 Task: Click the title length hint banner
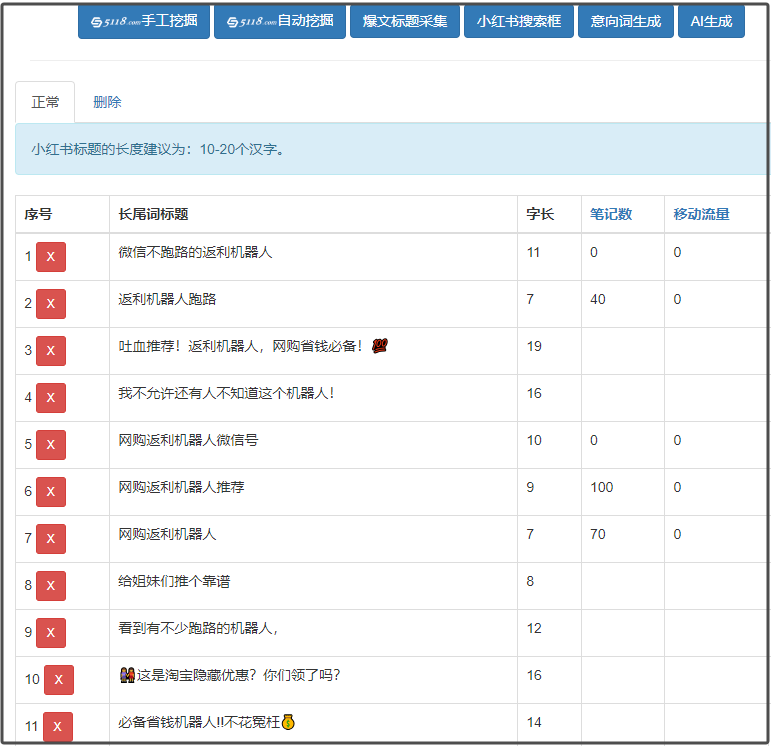[x=392, y=149]
